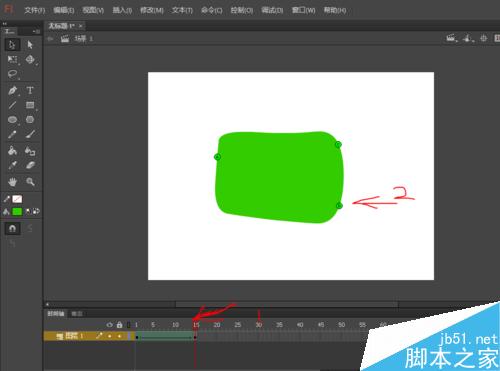Click the keyframe at frame 1
500x371 pixels.
pos(137,336)
